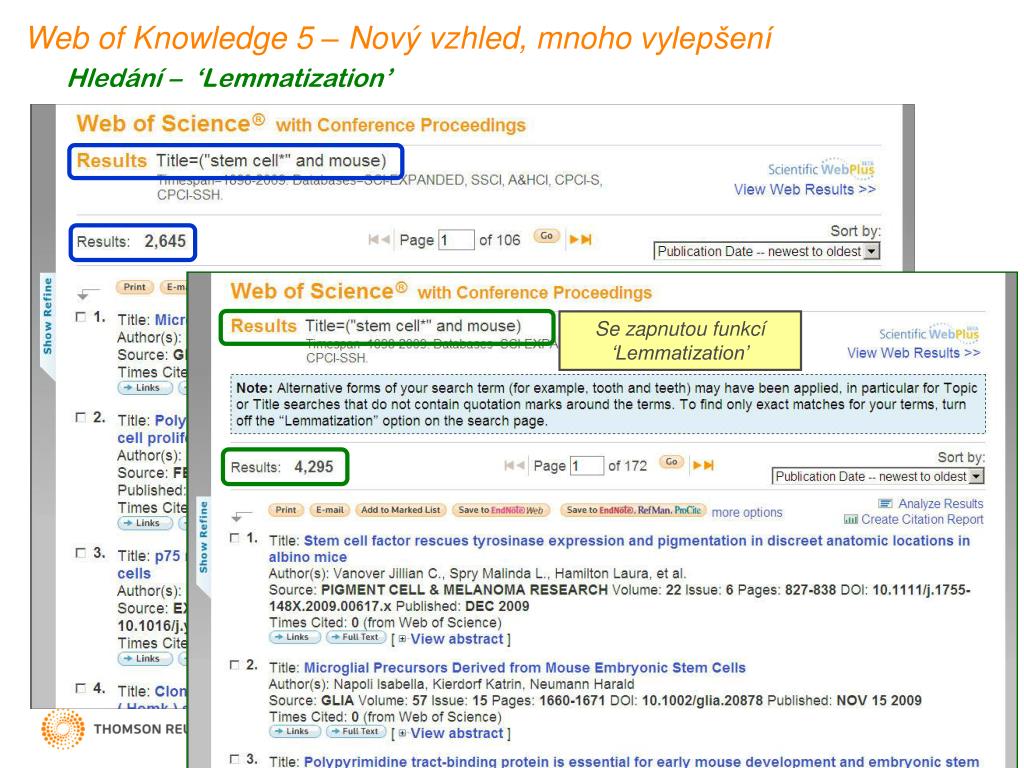Image resolution: width=1024 pixels, height=768 pixels.
Task: Click Go button in back window pager
Action: pyautogui.click(x=547, y=236)
